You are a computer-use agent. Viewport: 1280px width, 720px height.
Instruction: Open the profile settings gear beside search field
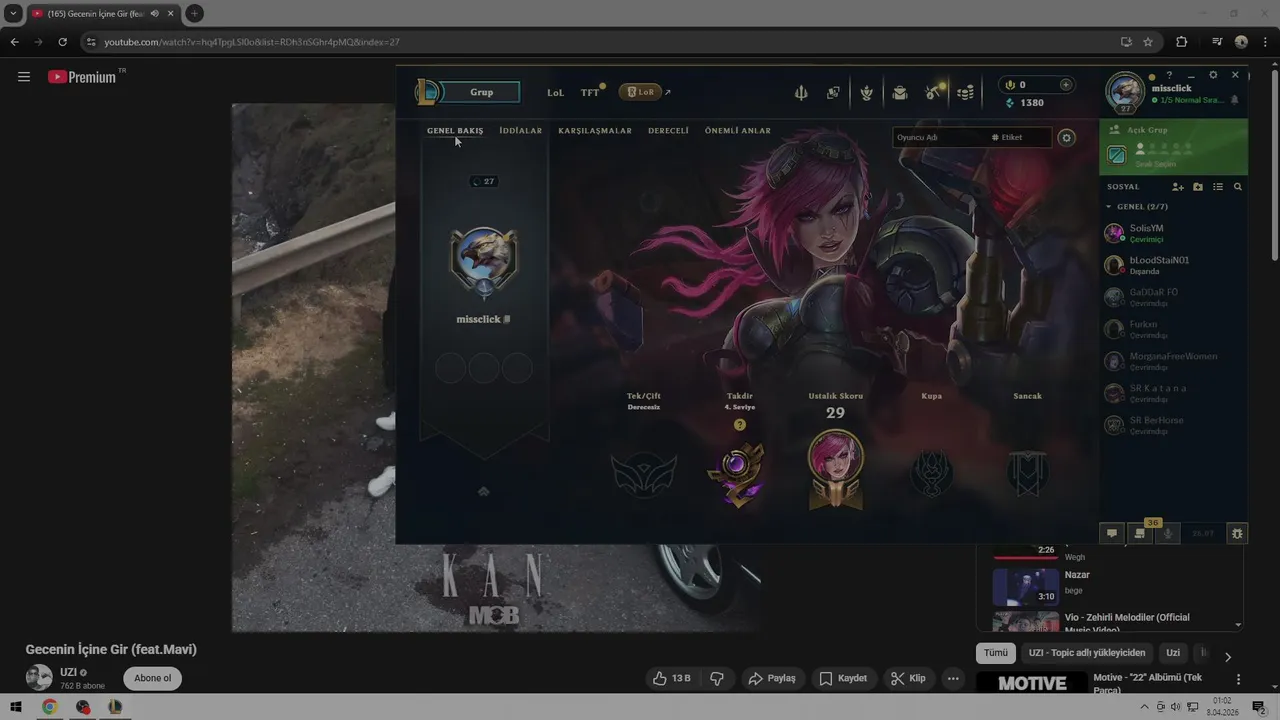(1067, 138)
